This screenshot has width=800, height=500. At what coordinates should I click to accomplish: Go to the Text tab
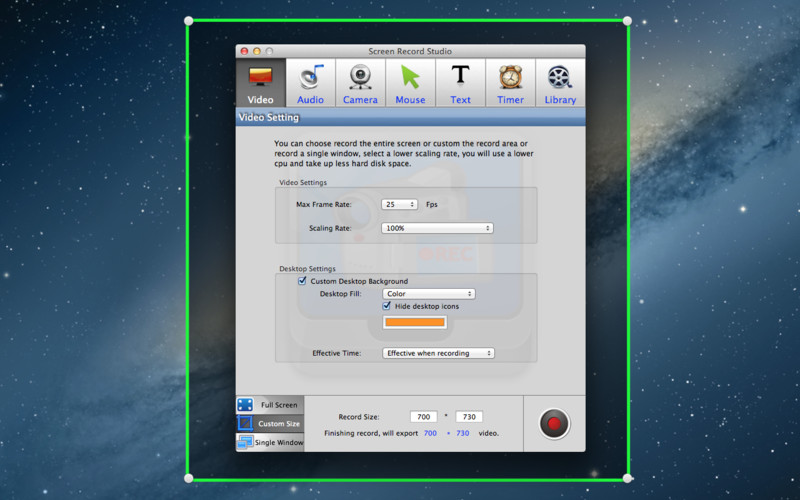[x=460, y=83]
